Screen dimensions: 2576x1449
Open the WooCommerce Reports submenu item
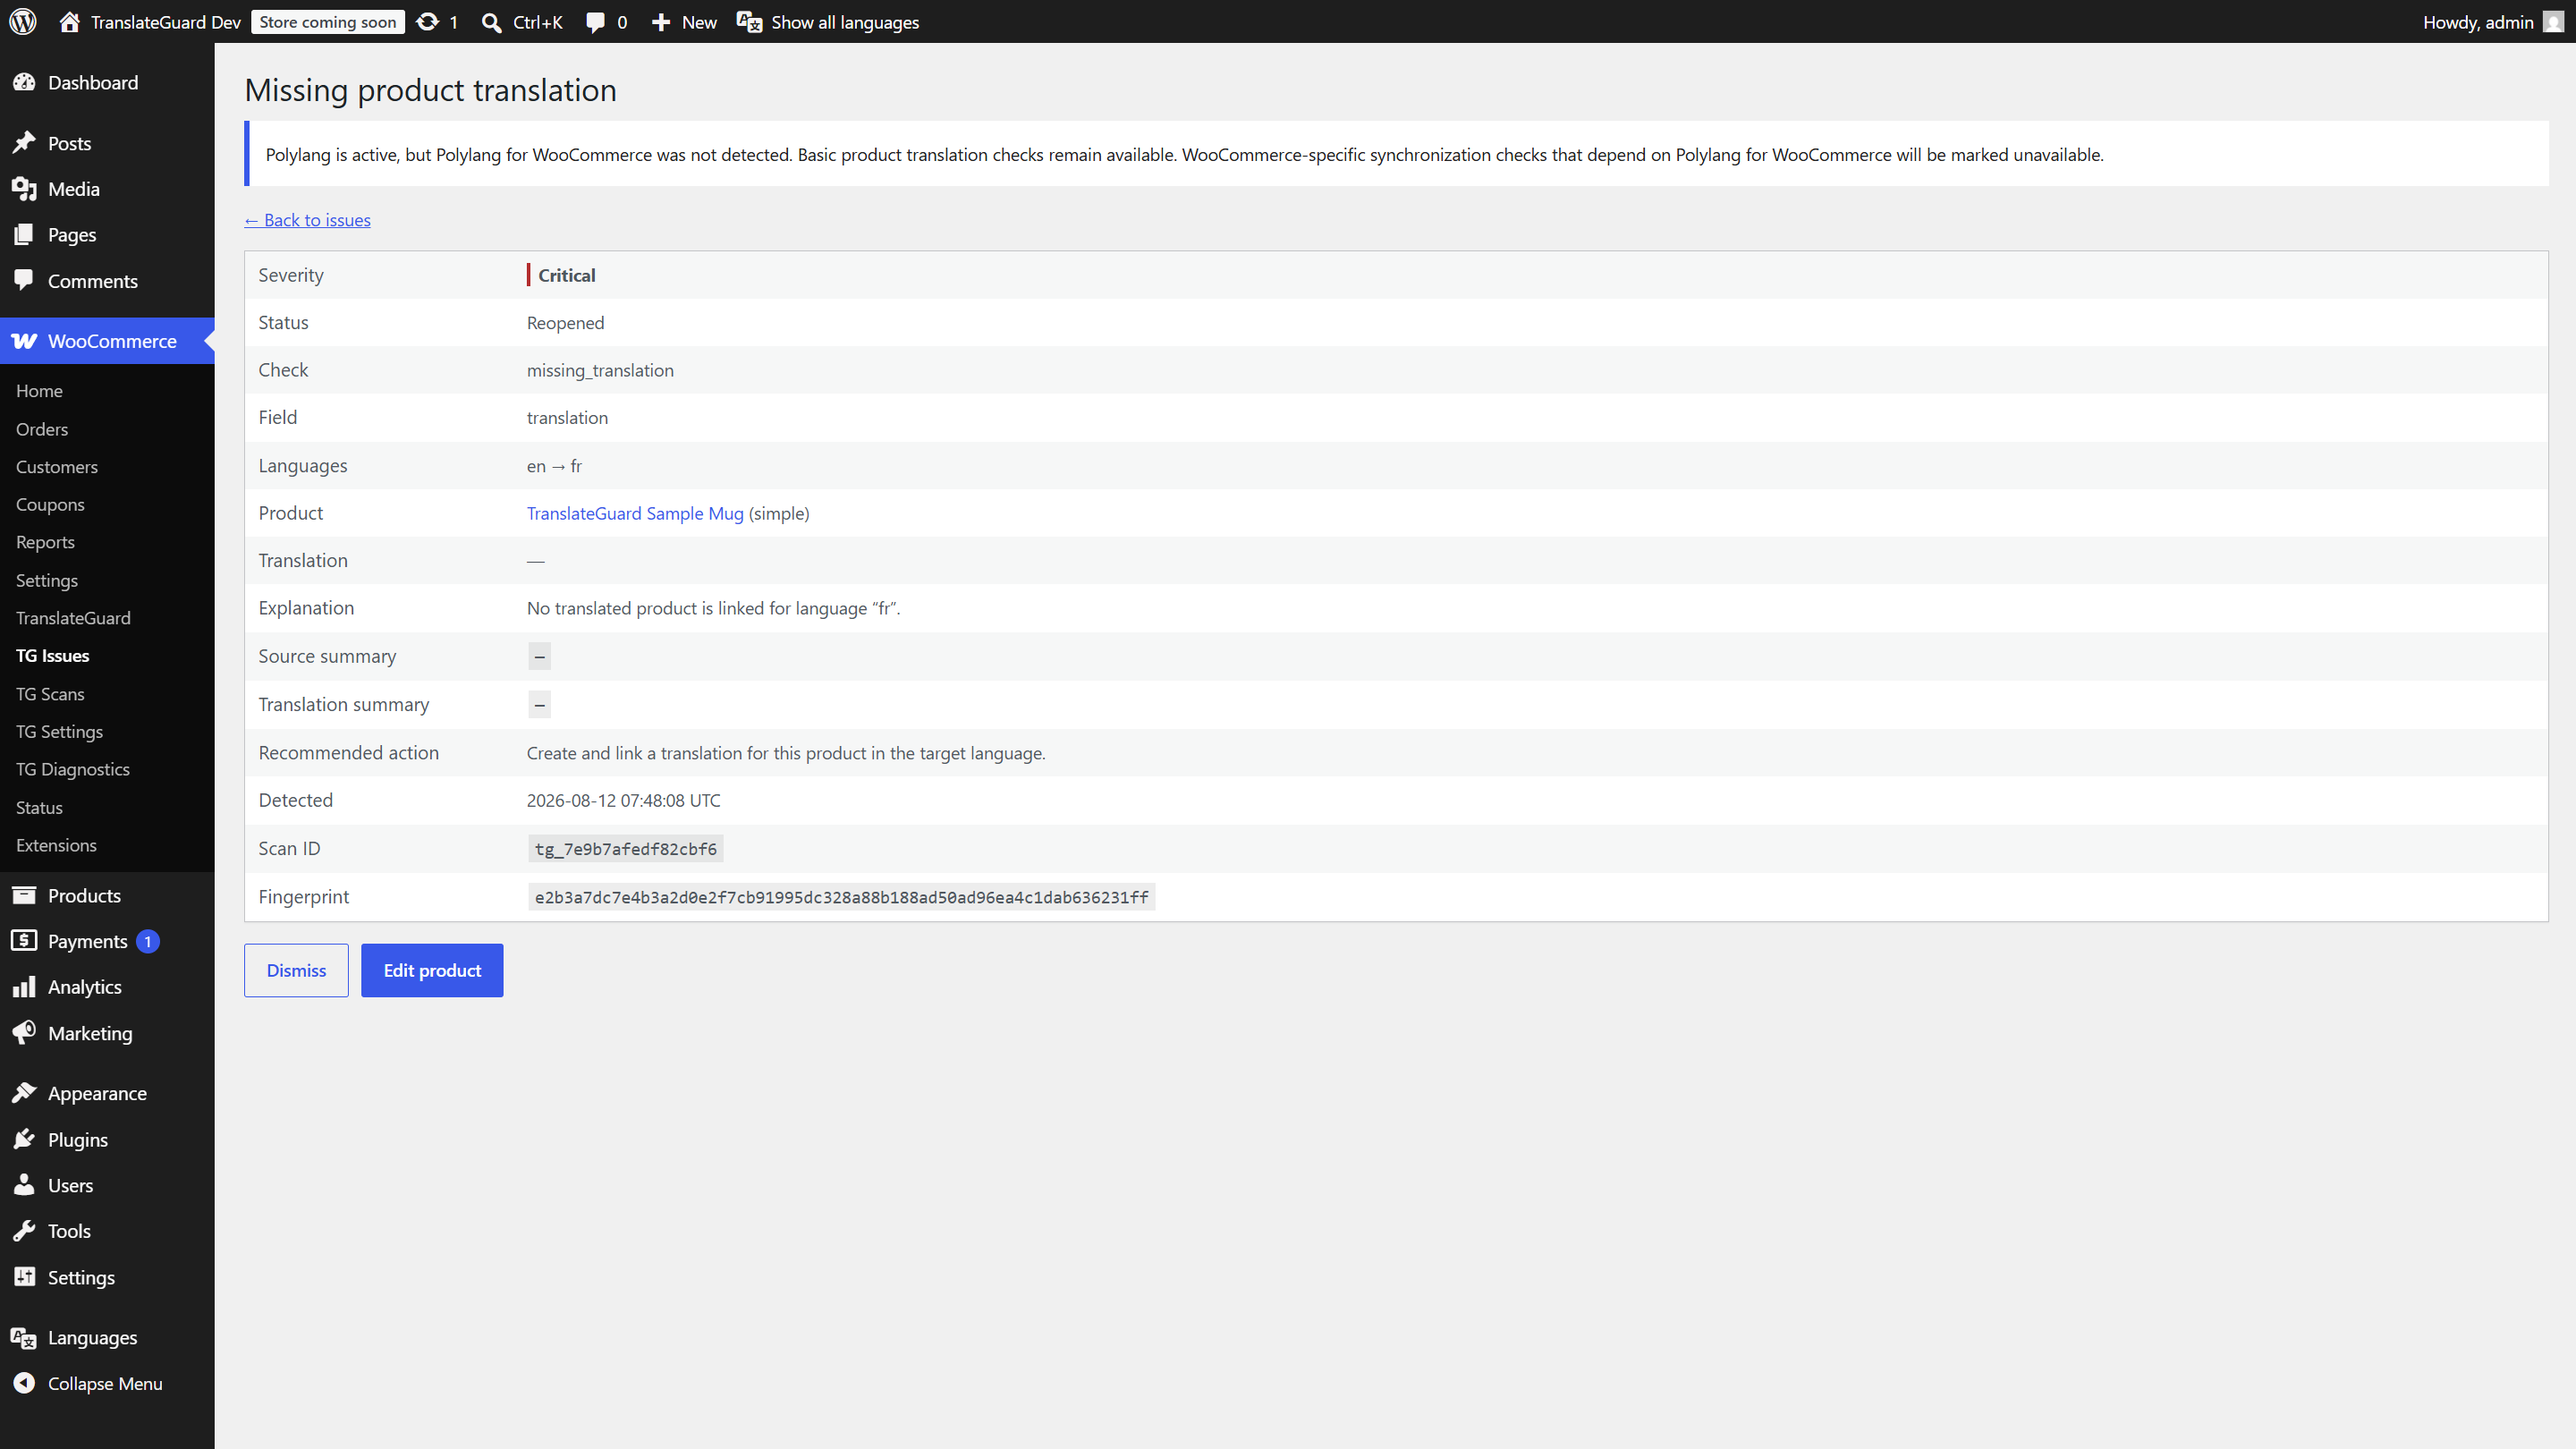pyautogui.click(x=45, y=542)
